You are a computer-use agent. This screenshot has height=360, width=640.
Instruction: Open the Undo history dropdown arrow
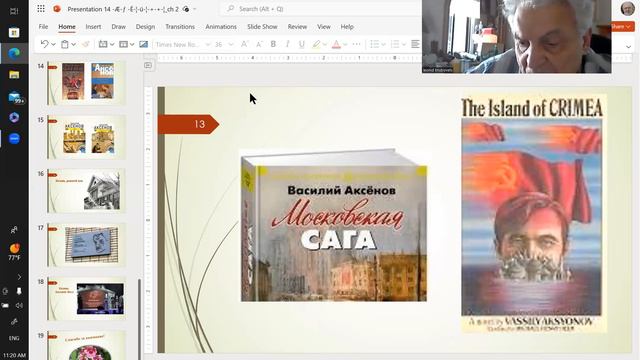tap(53, 44)
